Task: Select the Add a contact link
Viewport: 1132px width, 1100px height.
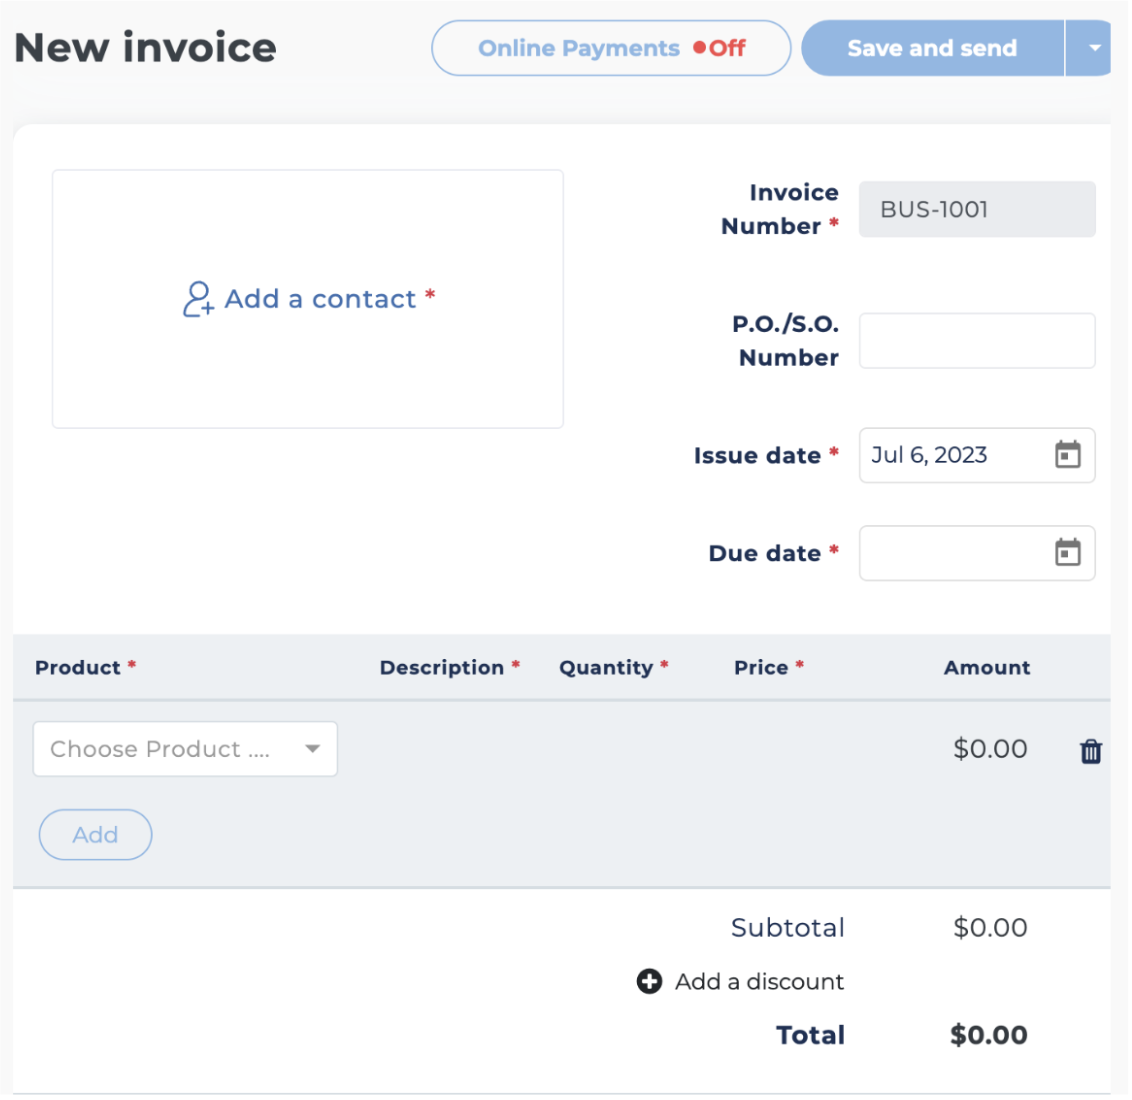Action: (320, 299)
